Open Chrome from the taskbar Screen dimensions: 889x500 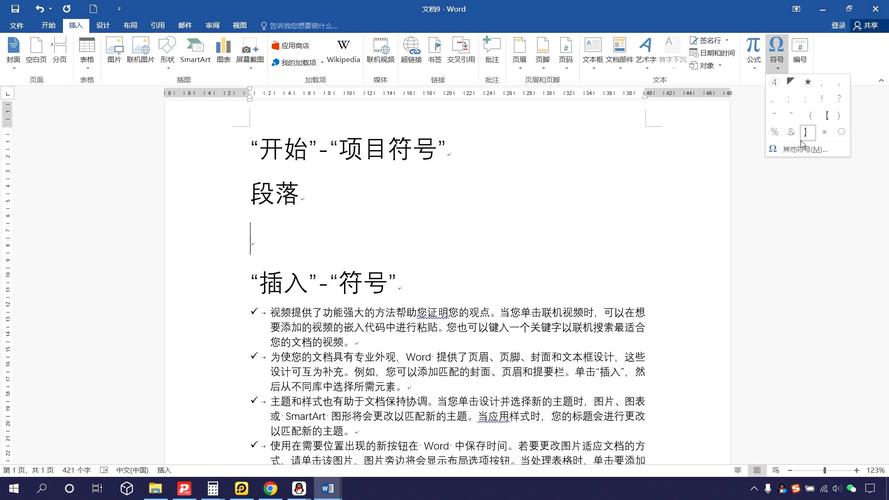(x=270, y=488)
